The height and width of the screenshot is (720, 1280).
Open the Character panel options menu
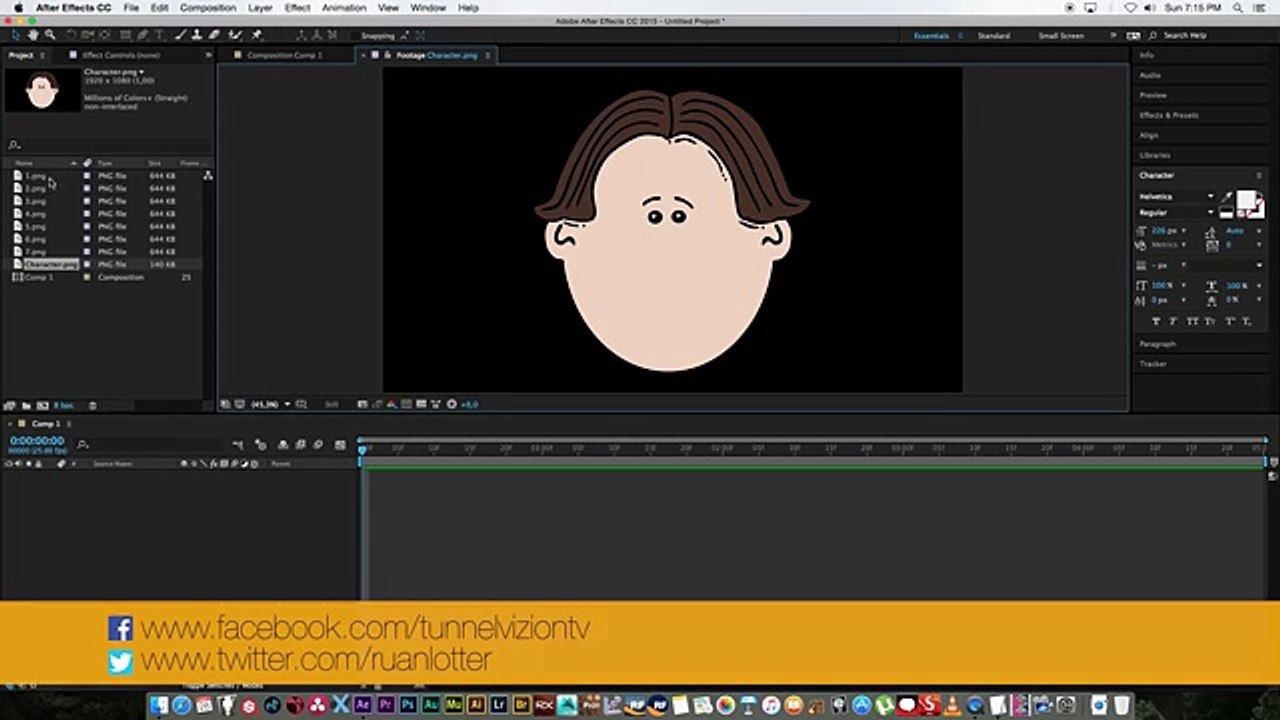1259,175
